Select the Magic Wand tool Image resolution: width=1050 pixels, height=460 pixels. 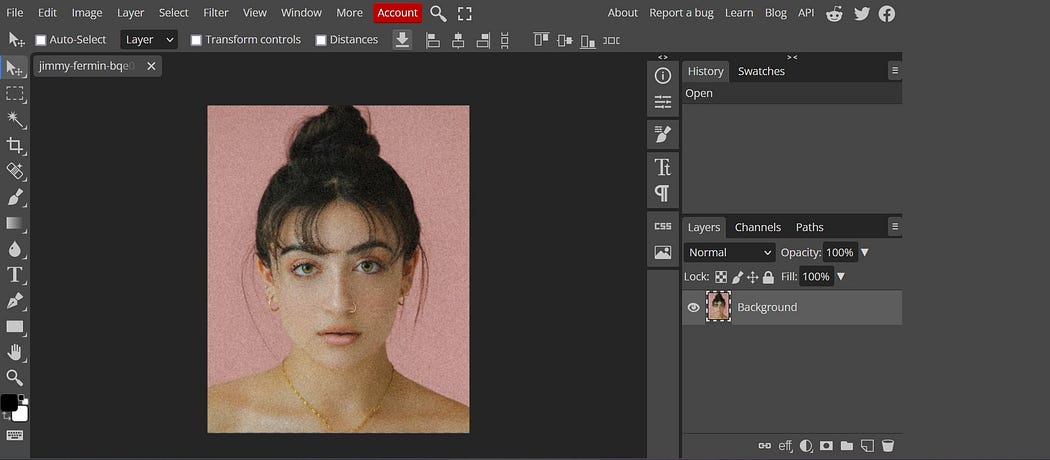(15, 119)
